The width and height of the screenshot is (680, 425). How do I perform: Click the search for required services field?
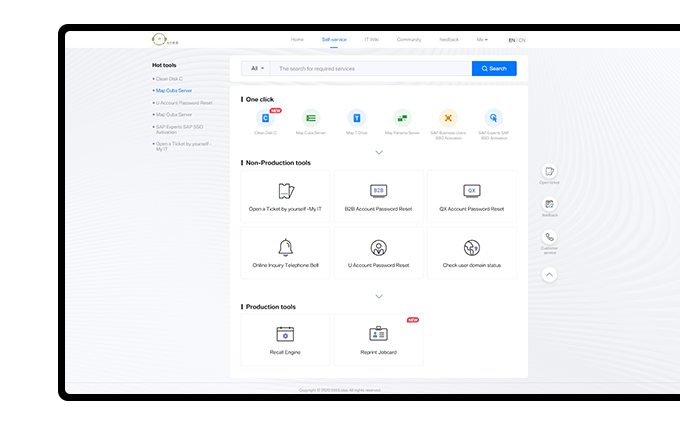click(x=370, y=68)
